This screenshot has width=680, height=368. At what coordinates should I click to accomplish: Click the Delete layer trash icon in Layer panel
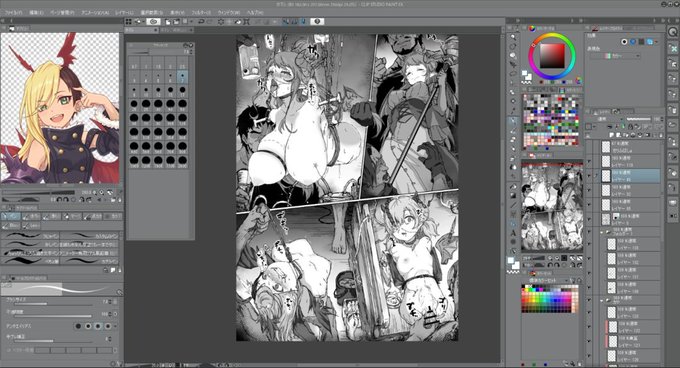click(661, 135)
